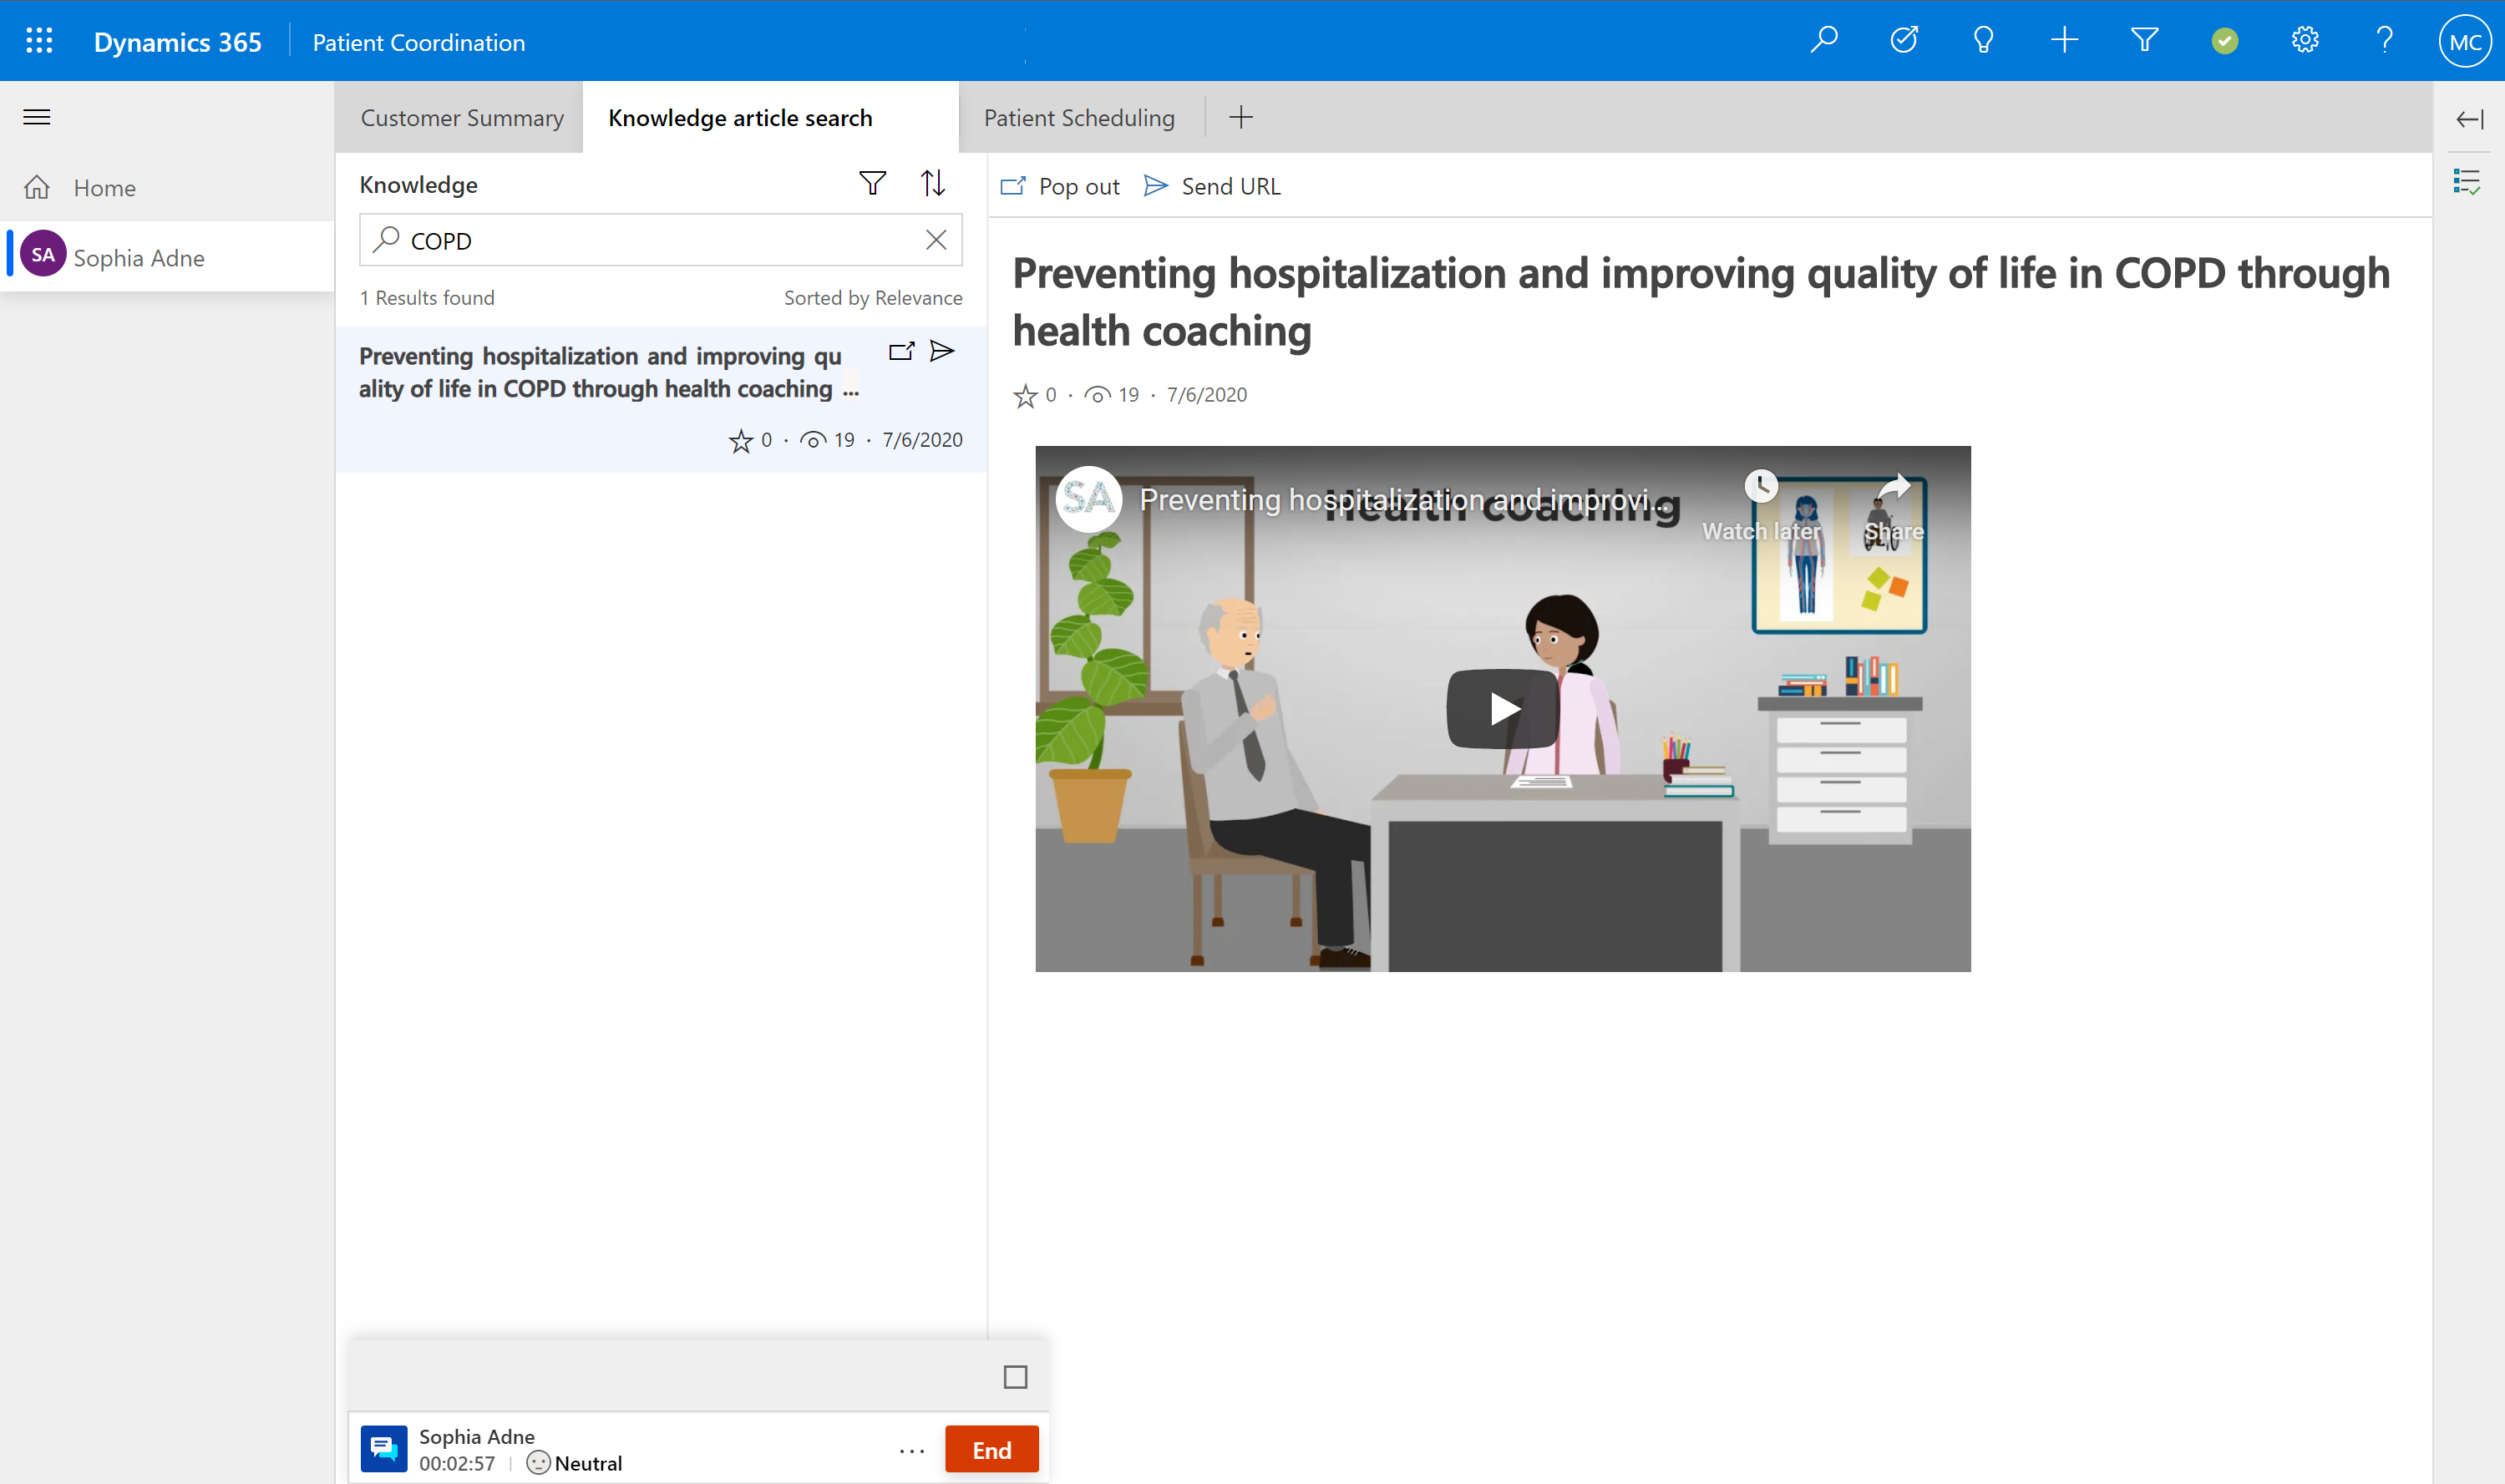The width and height of the screenshot is (2505, 1484).
Task: Switch to Patient Scheduling tab
Action: click(1079, 117)
